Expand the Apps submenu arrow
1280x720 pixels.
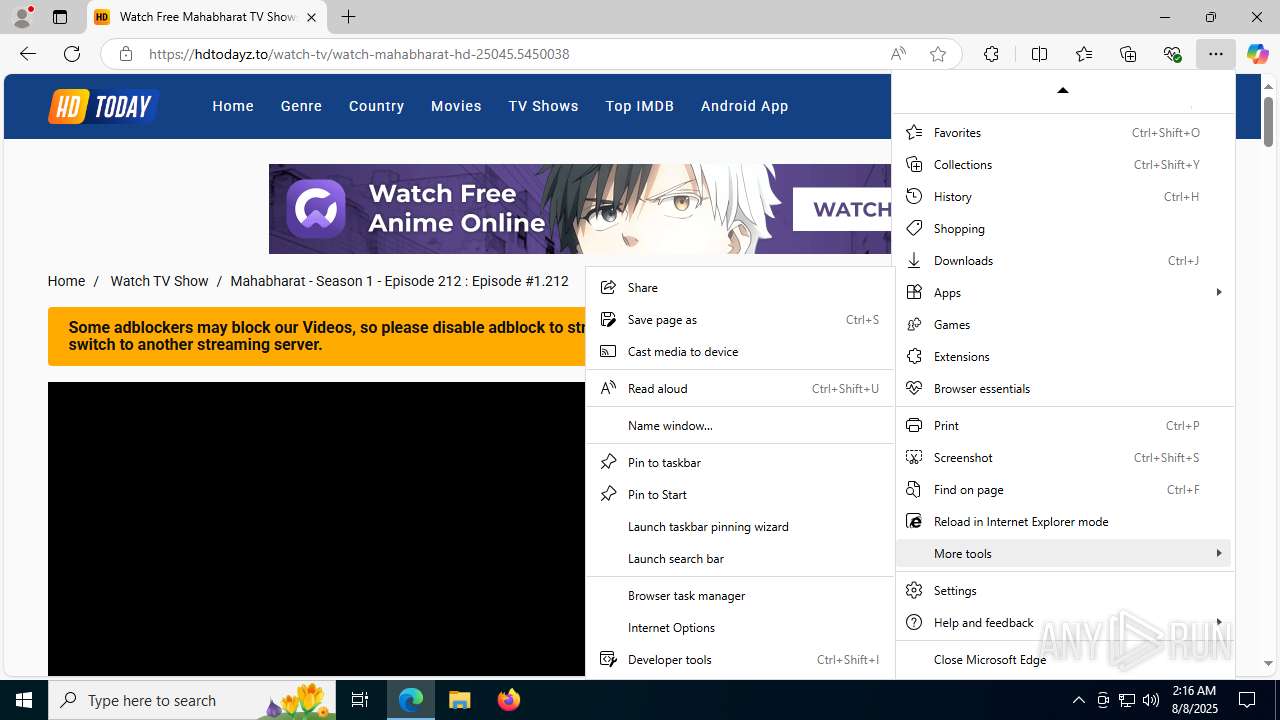(1218, 292)
